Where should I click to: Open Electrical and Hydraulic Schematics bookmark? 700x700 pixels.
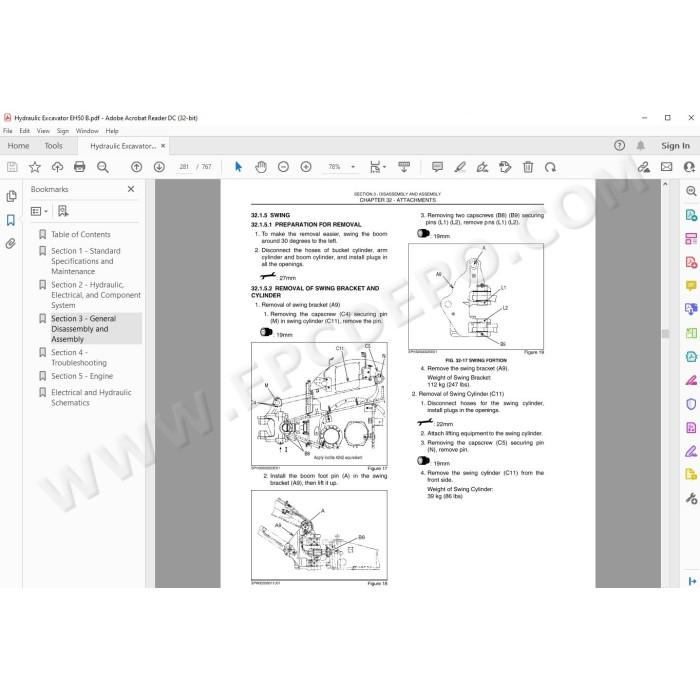[91, 398]
